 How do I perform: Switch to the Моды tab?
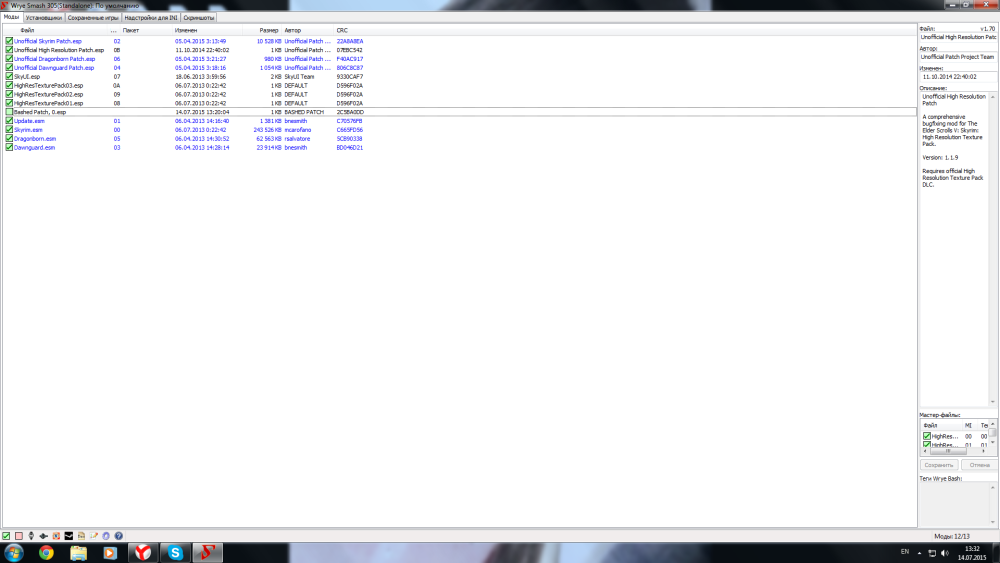[x=11, y=17]
